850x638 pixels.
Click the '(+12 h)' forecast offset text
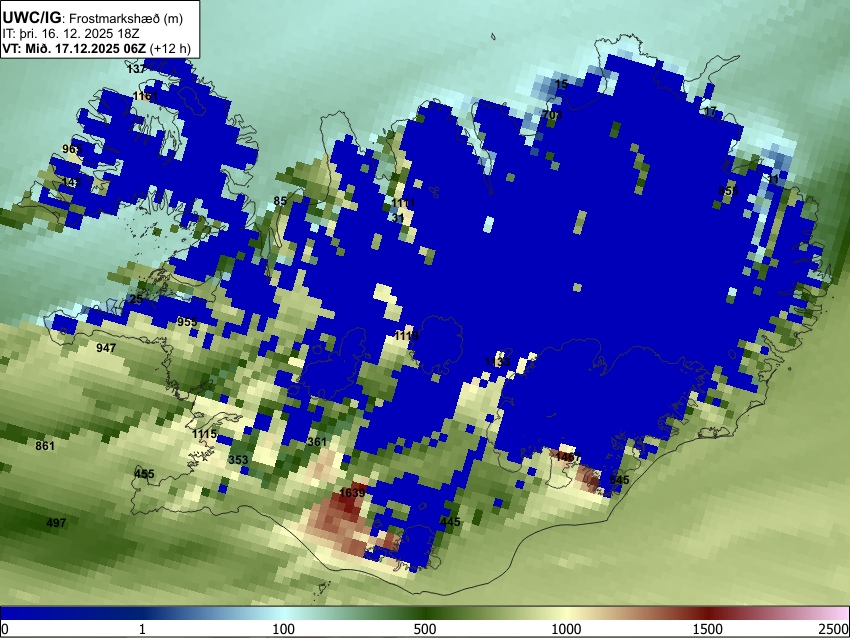point(170,48)
